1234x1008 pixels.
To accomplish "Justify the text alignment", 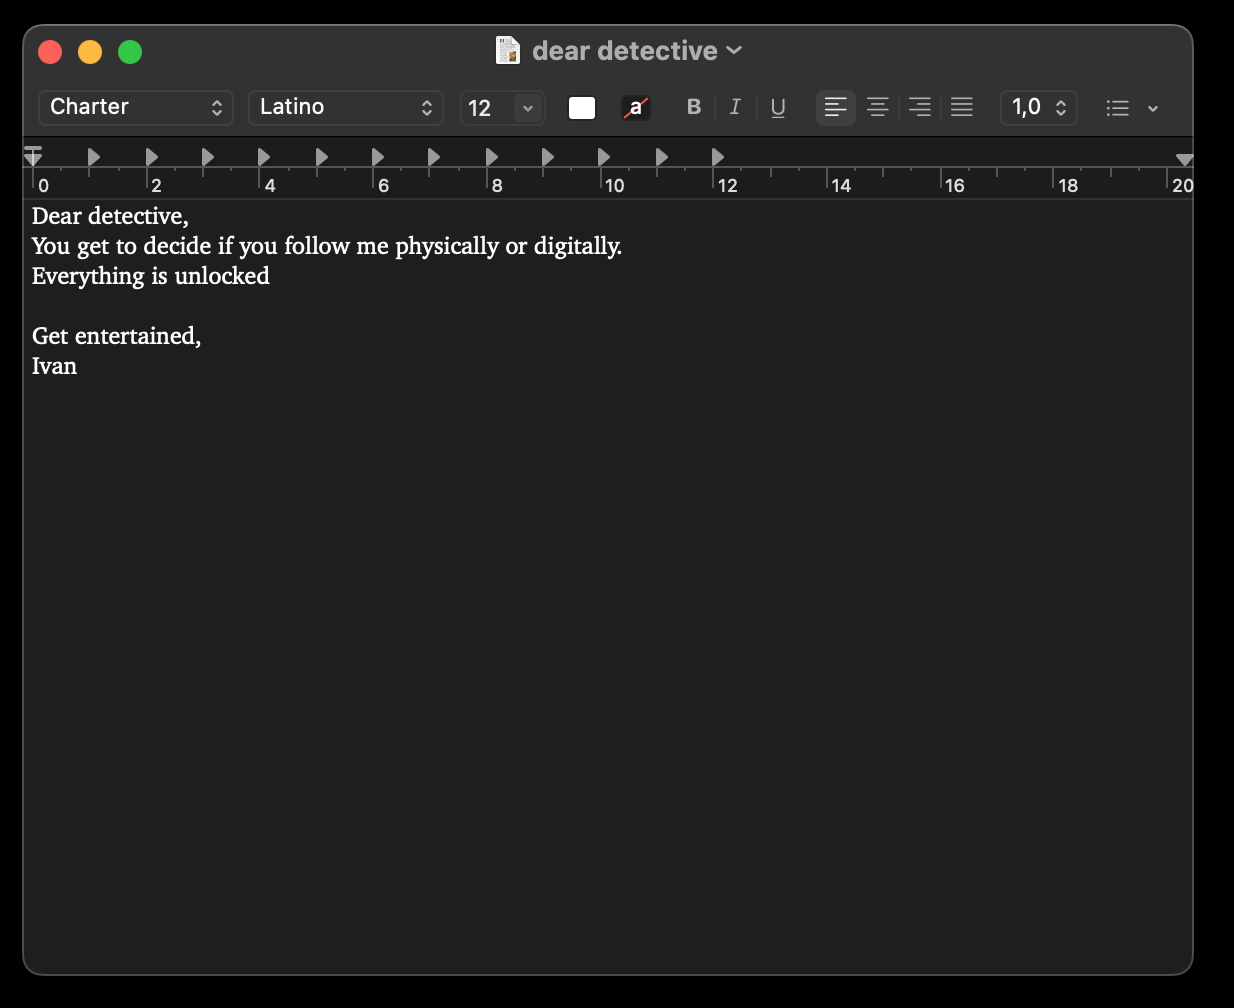I will tap(961, 107).
